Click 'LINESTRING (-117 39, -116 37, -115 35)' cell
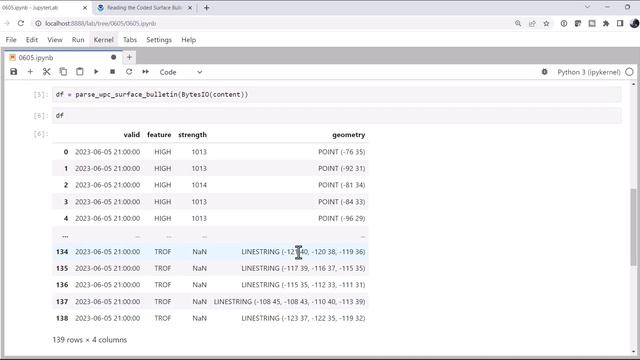The height and width of the screenshot is (360, 640). [x=303, y=269]
